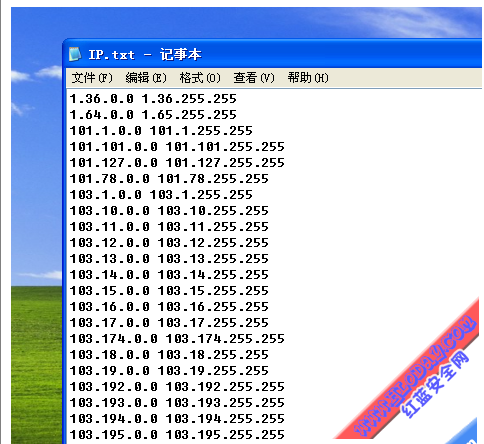Click line starting with 103.17.0.0

(169, 323)
